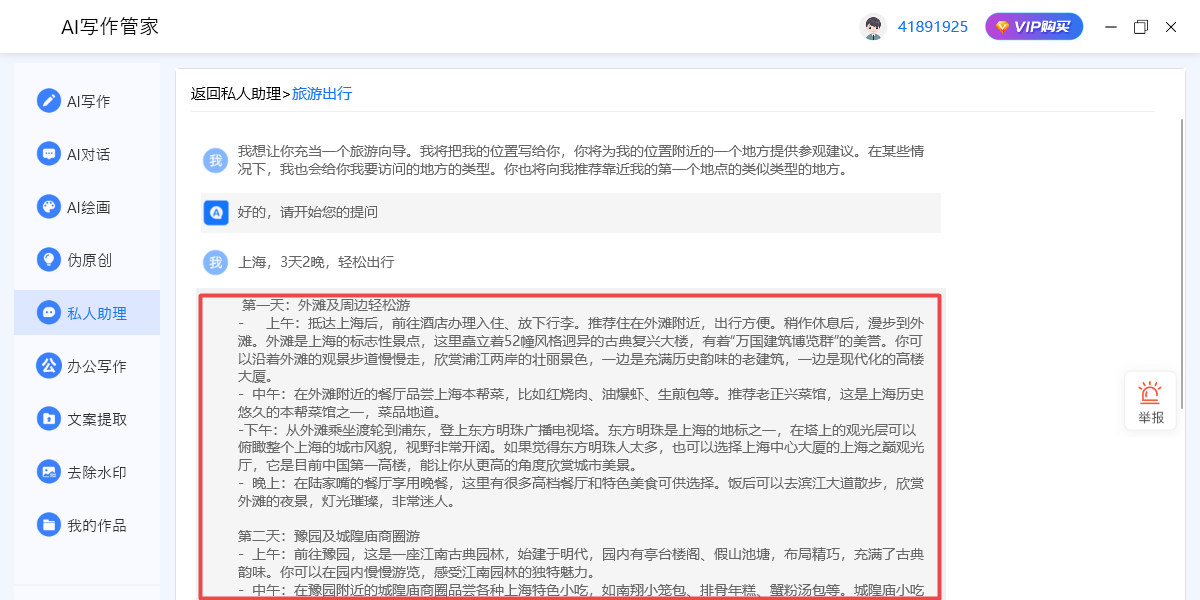
Task: Click the VIP购买 button
Action: (1034, 27)
